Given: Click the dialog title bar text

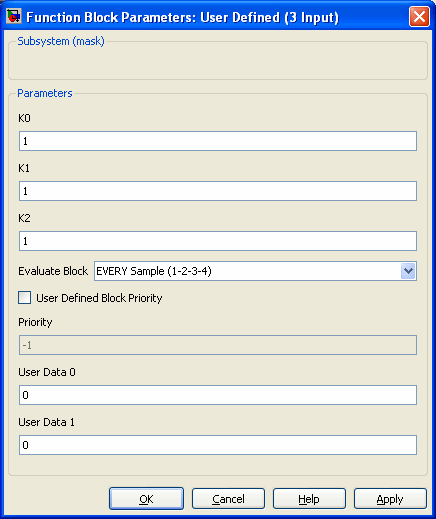Looking at the screenshot, I should click(182, 17).
